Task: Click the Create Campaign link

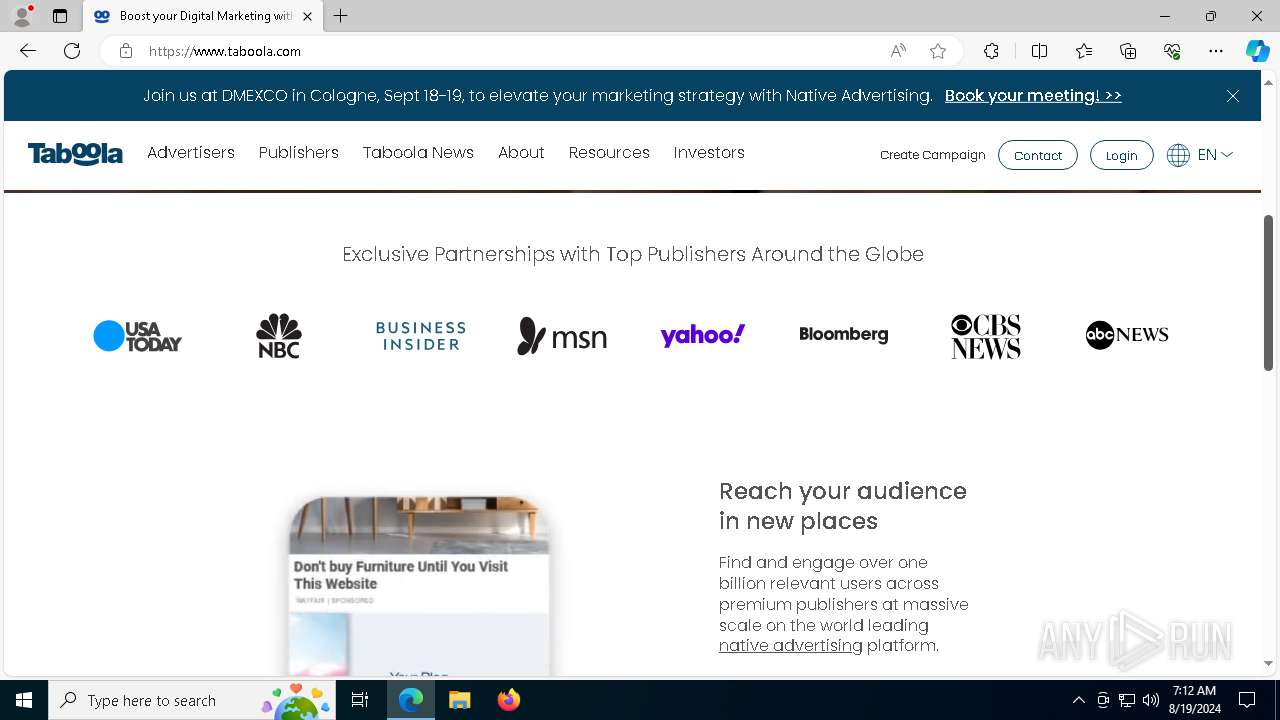Action: [933, 155]
